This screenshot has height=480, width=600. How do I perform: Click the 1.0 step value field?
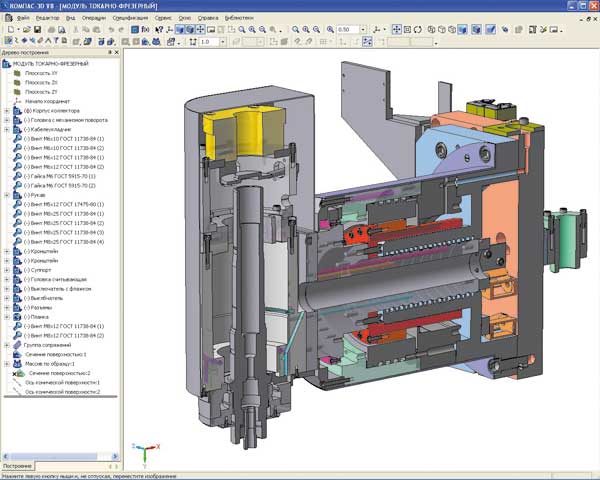coord(209,42)
